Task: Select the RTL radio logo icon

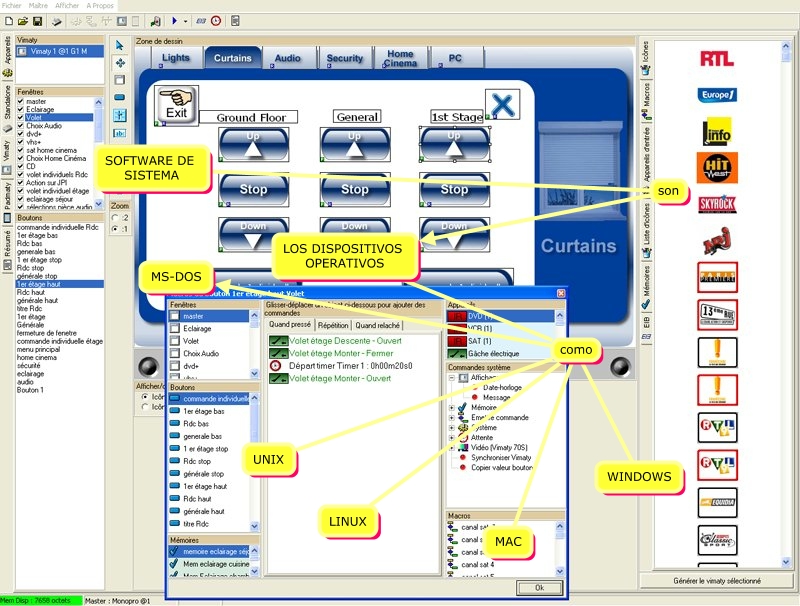Action: pyautogui.click(x=717, y=58)
